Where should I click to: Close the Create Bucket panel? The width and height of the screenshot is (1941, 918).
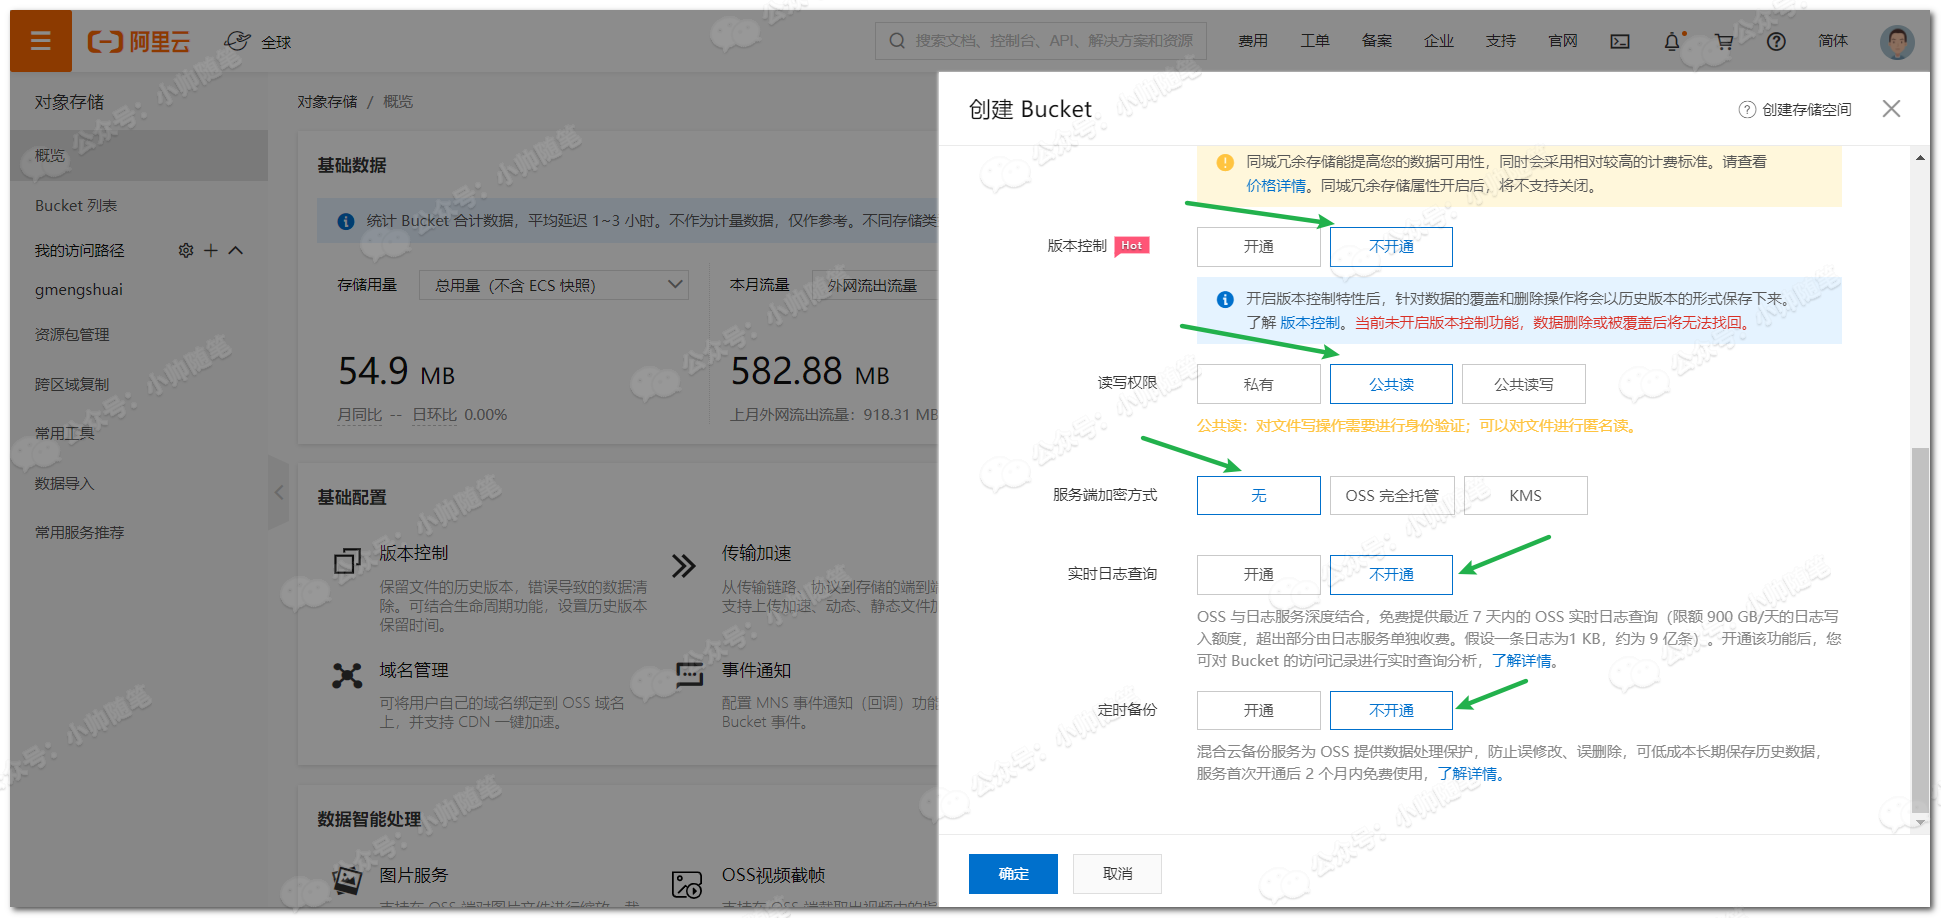coord(1891,108)
